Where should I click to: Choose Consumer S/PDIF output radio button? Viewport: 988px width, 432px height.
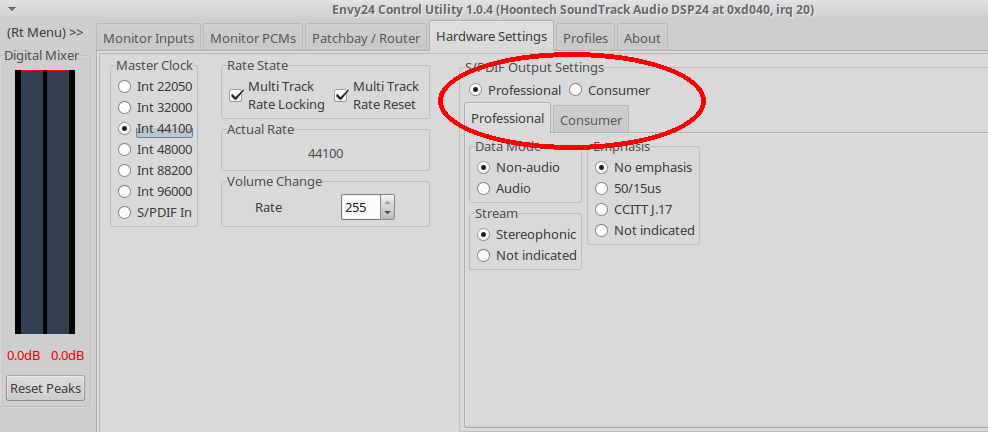(576, 90)
